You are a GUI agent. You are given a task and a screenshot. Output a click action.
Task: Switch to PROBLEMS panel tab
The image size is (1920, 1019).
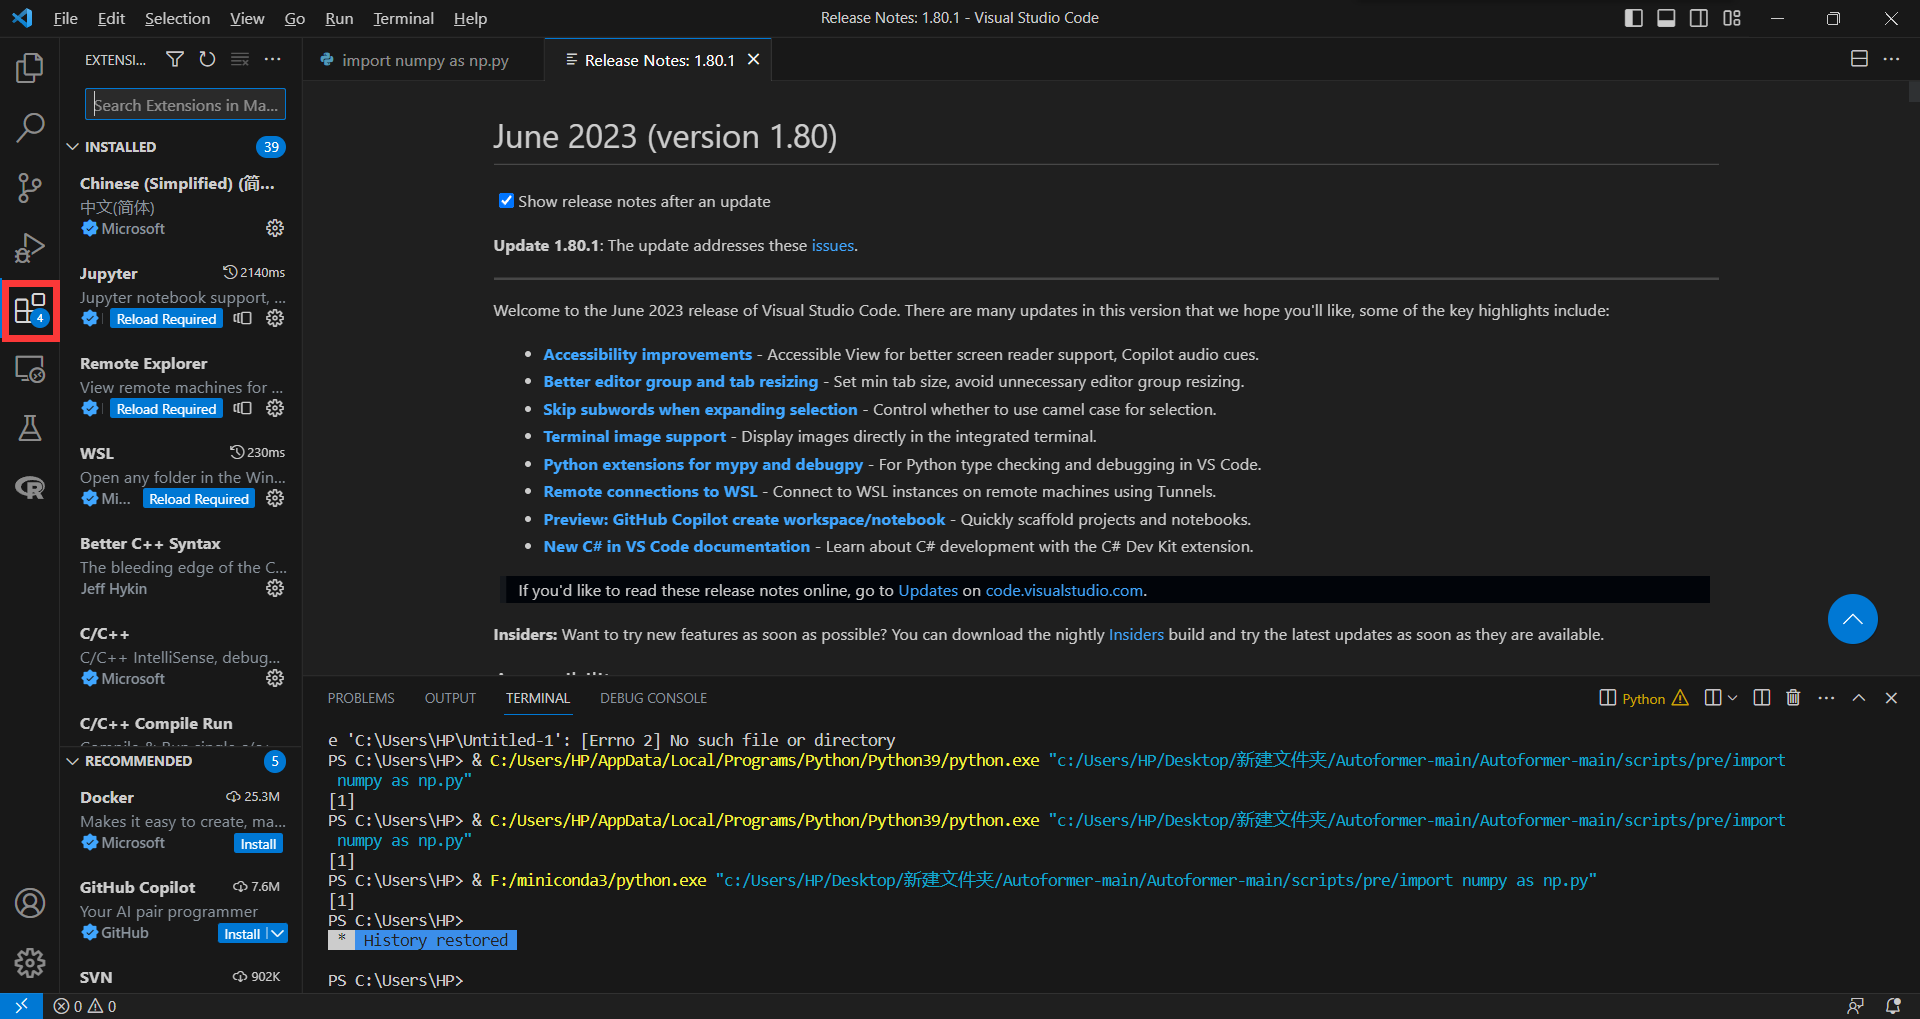coord(361,698)
